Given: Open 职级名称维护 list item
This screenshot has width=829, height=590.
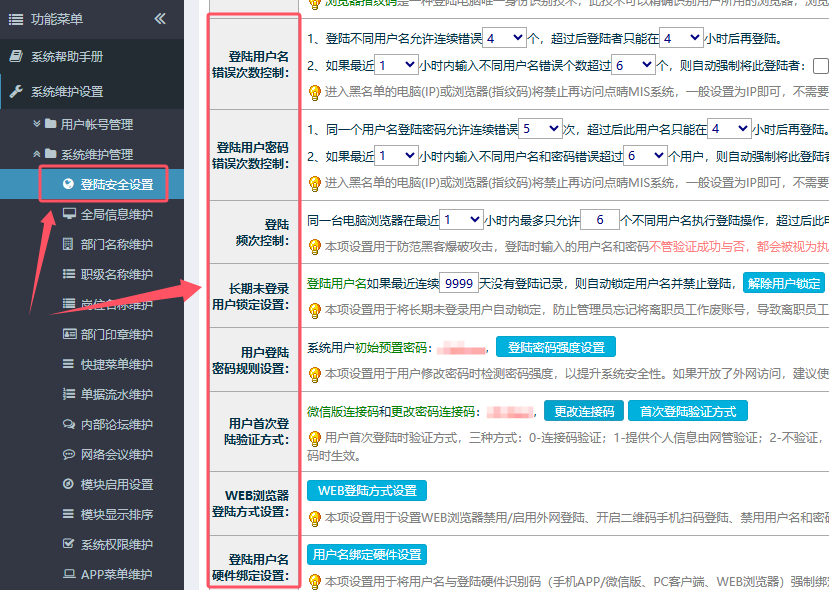Looking at the screenshot, I should tap(116, 275).
